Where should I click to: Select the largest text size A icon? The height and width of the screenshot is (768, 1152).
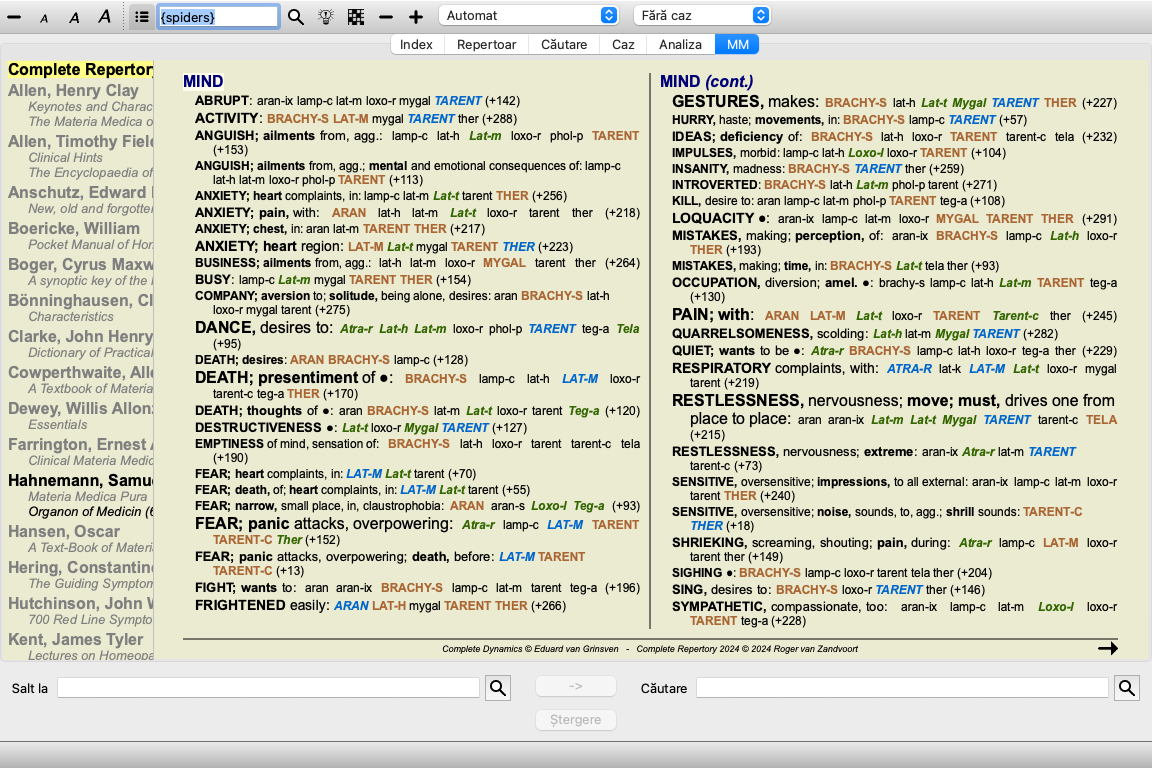[104, 17]
